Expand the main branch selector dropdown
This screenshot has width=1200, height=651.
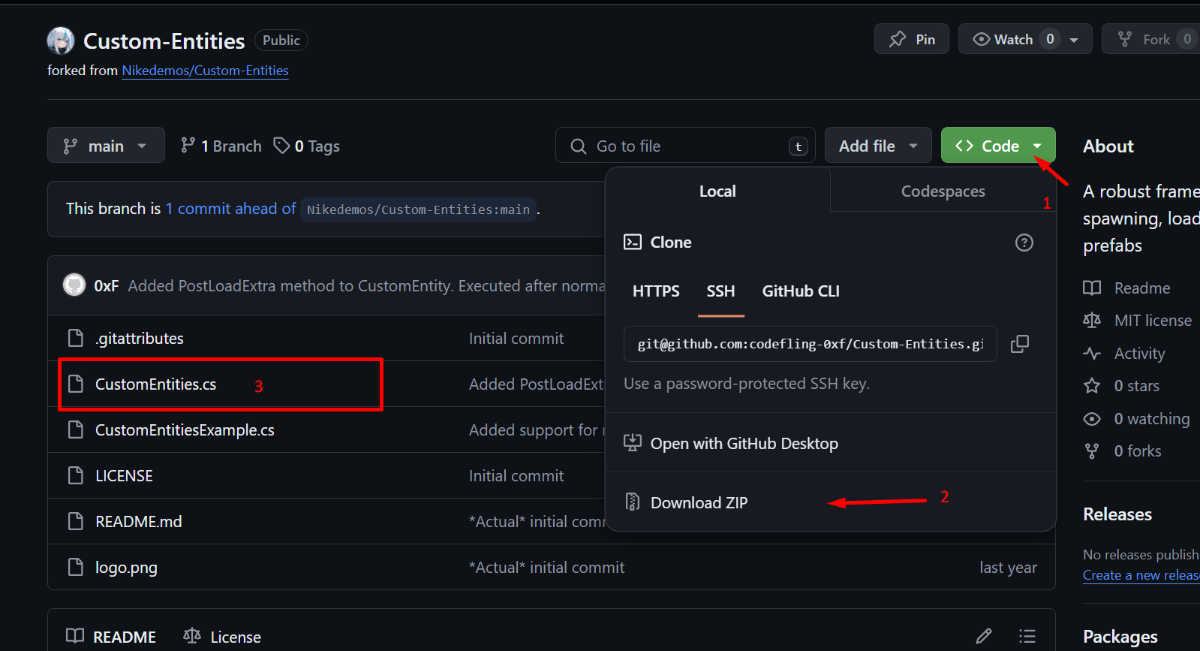point(105,146)
